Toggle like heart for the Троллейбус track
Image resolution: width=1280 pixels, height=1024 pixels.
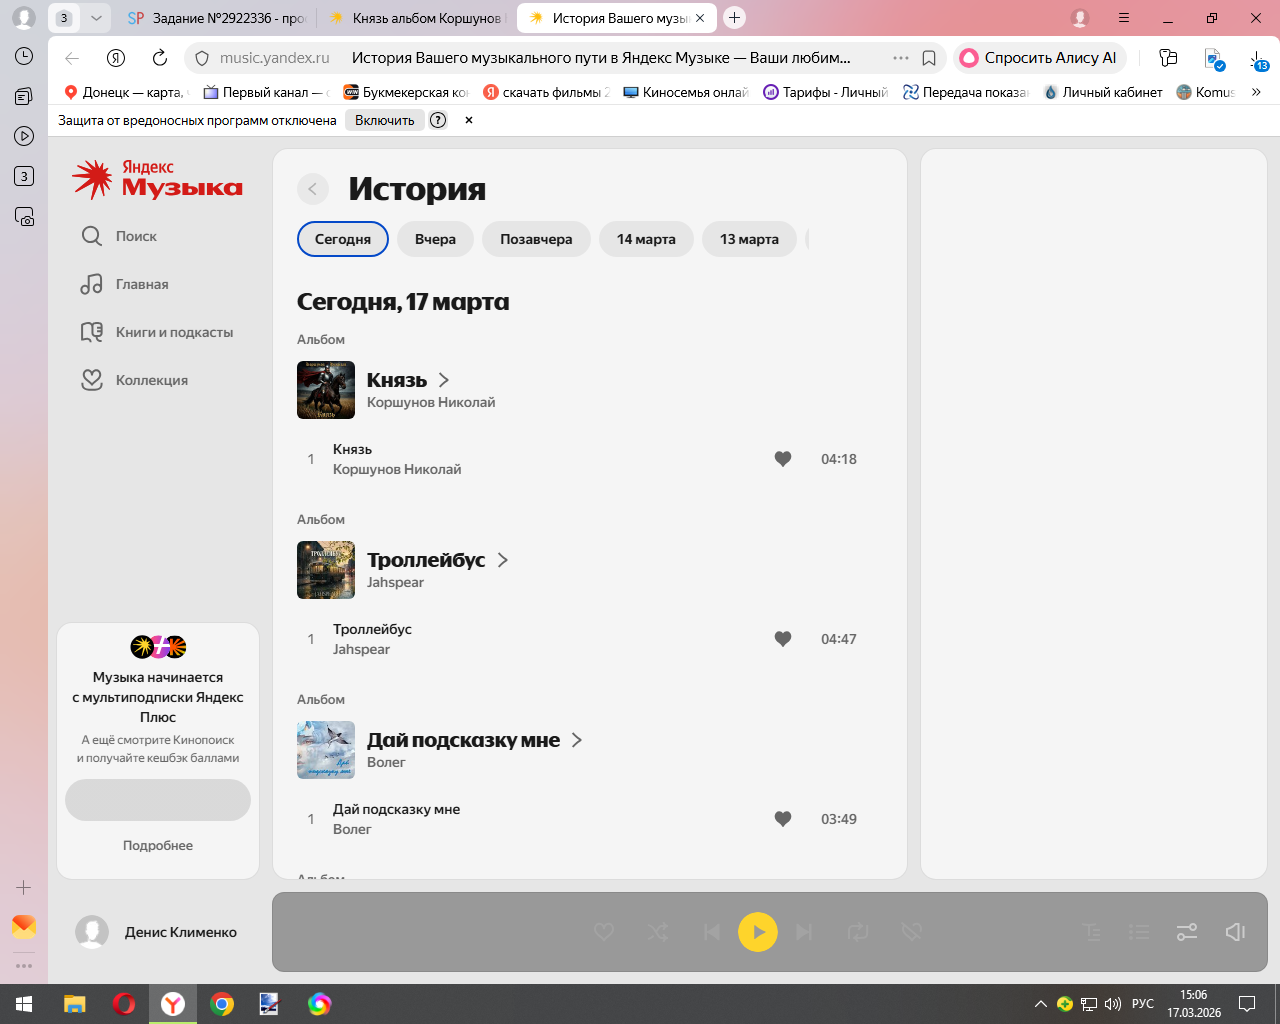(x=783, y=639)
